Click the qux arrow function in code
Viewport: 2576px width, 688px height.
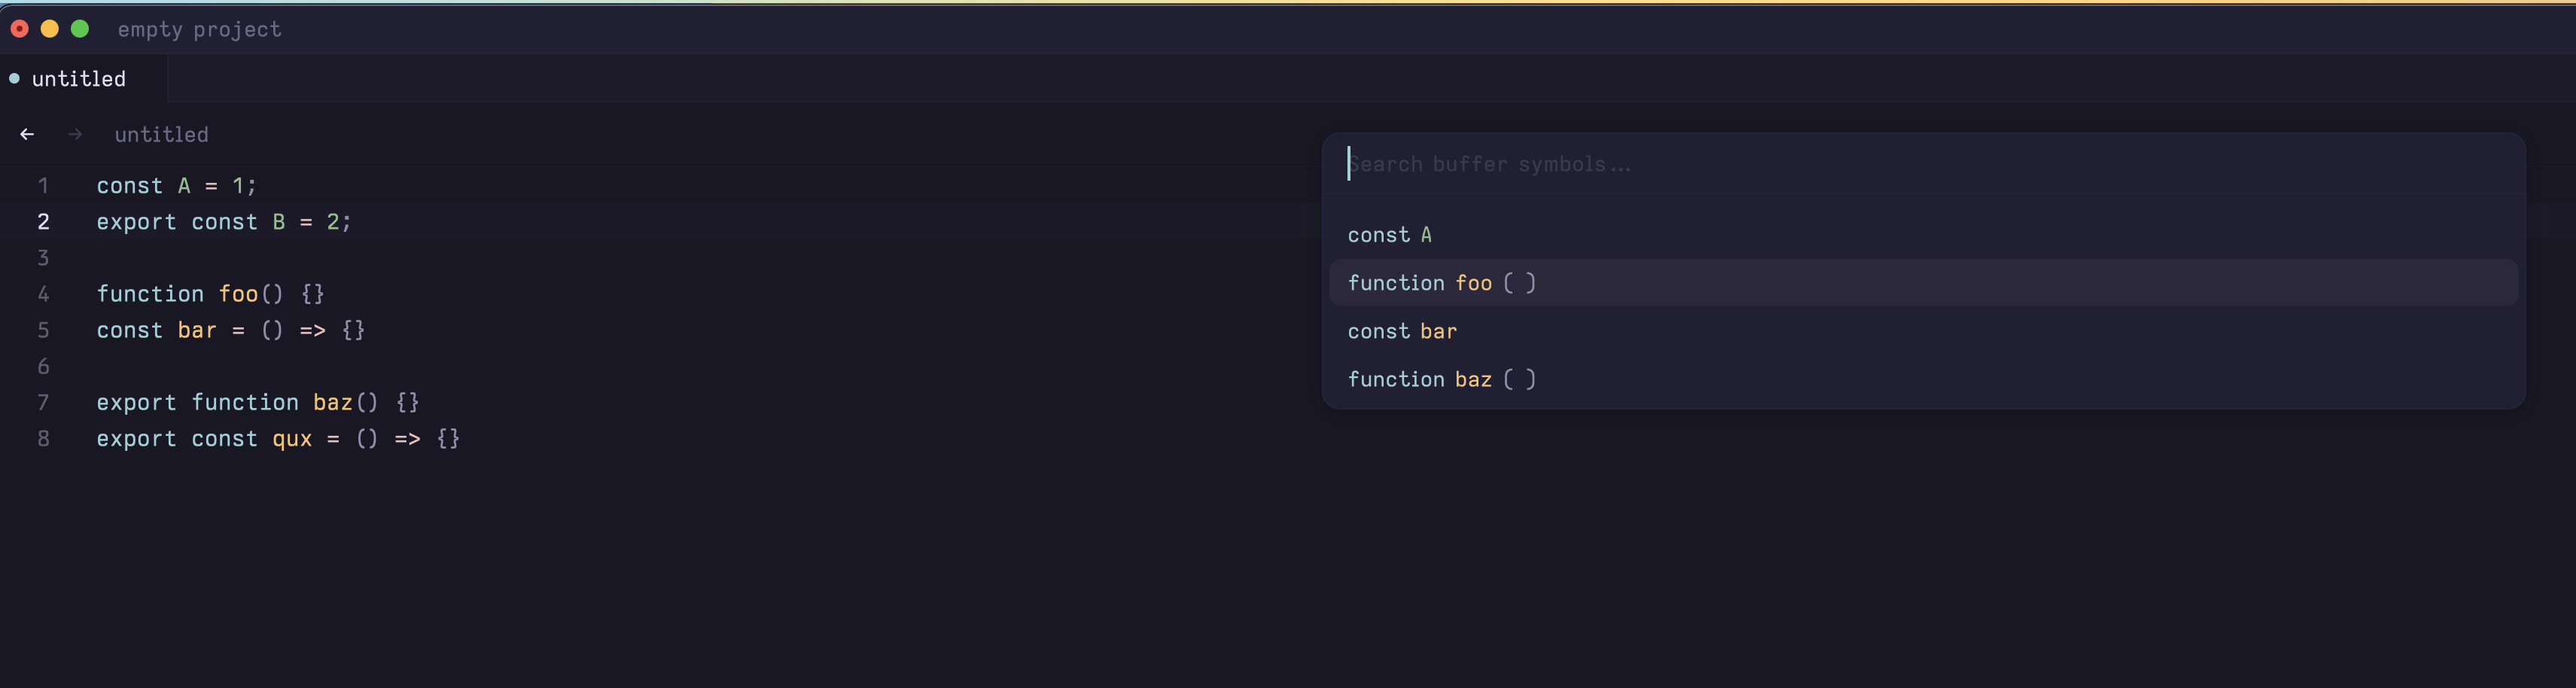pos(291,439)
